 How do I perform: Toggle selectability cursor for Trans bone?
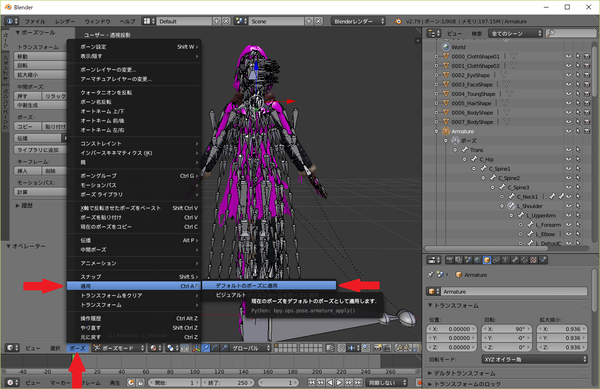578,150
